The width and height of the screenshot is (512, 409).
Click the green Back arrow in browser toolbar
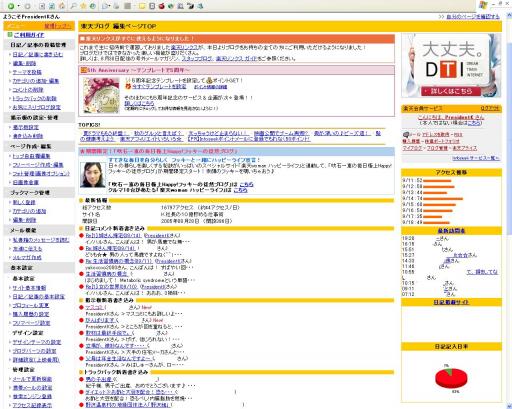[11, 6]
